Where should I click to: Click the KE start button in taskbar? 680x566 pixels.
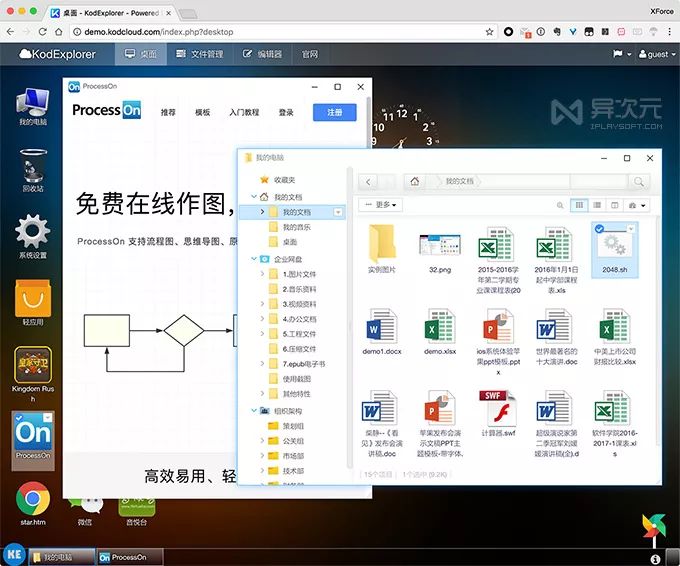[x=13, y=556]
